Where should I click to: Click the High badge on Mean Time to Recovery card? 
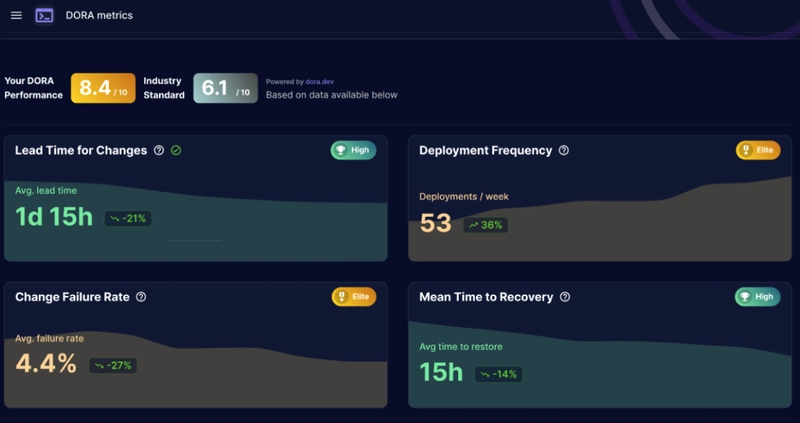click(x=757, y=296)
